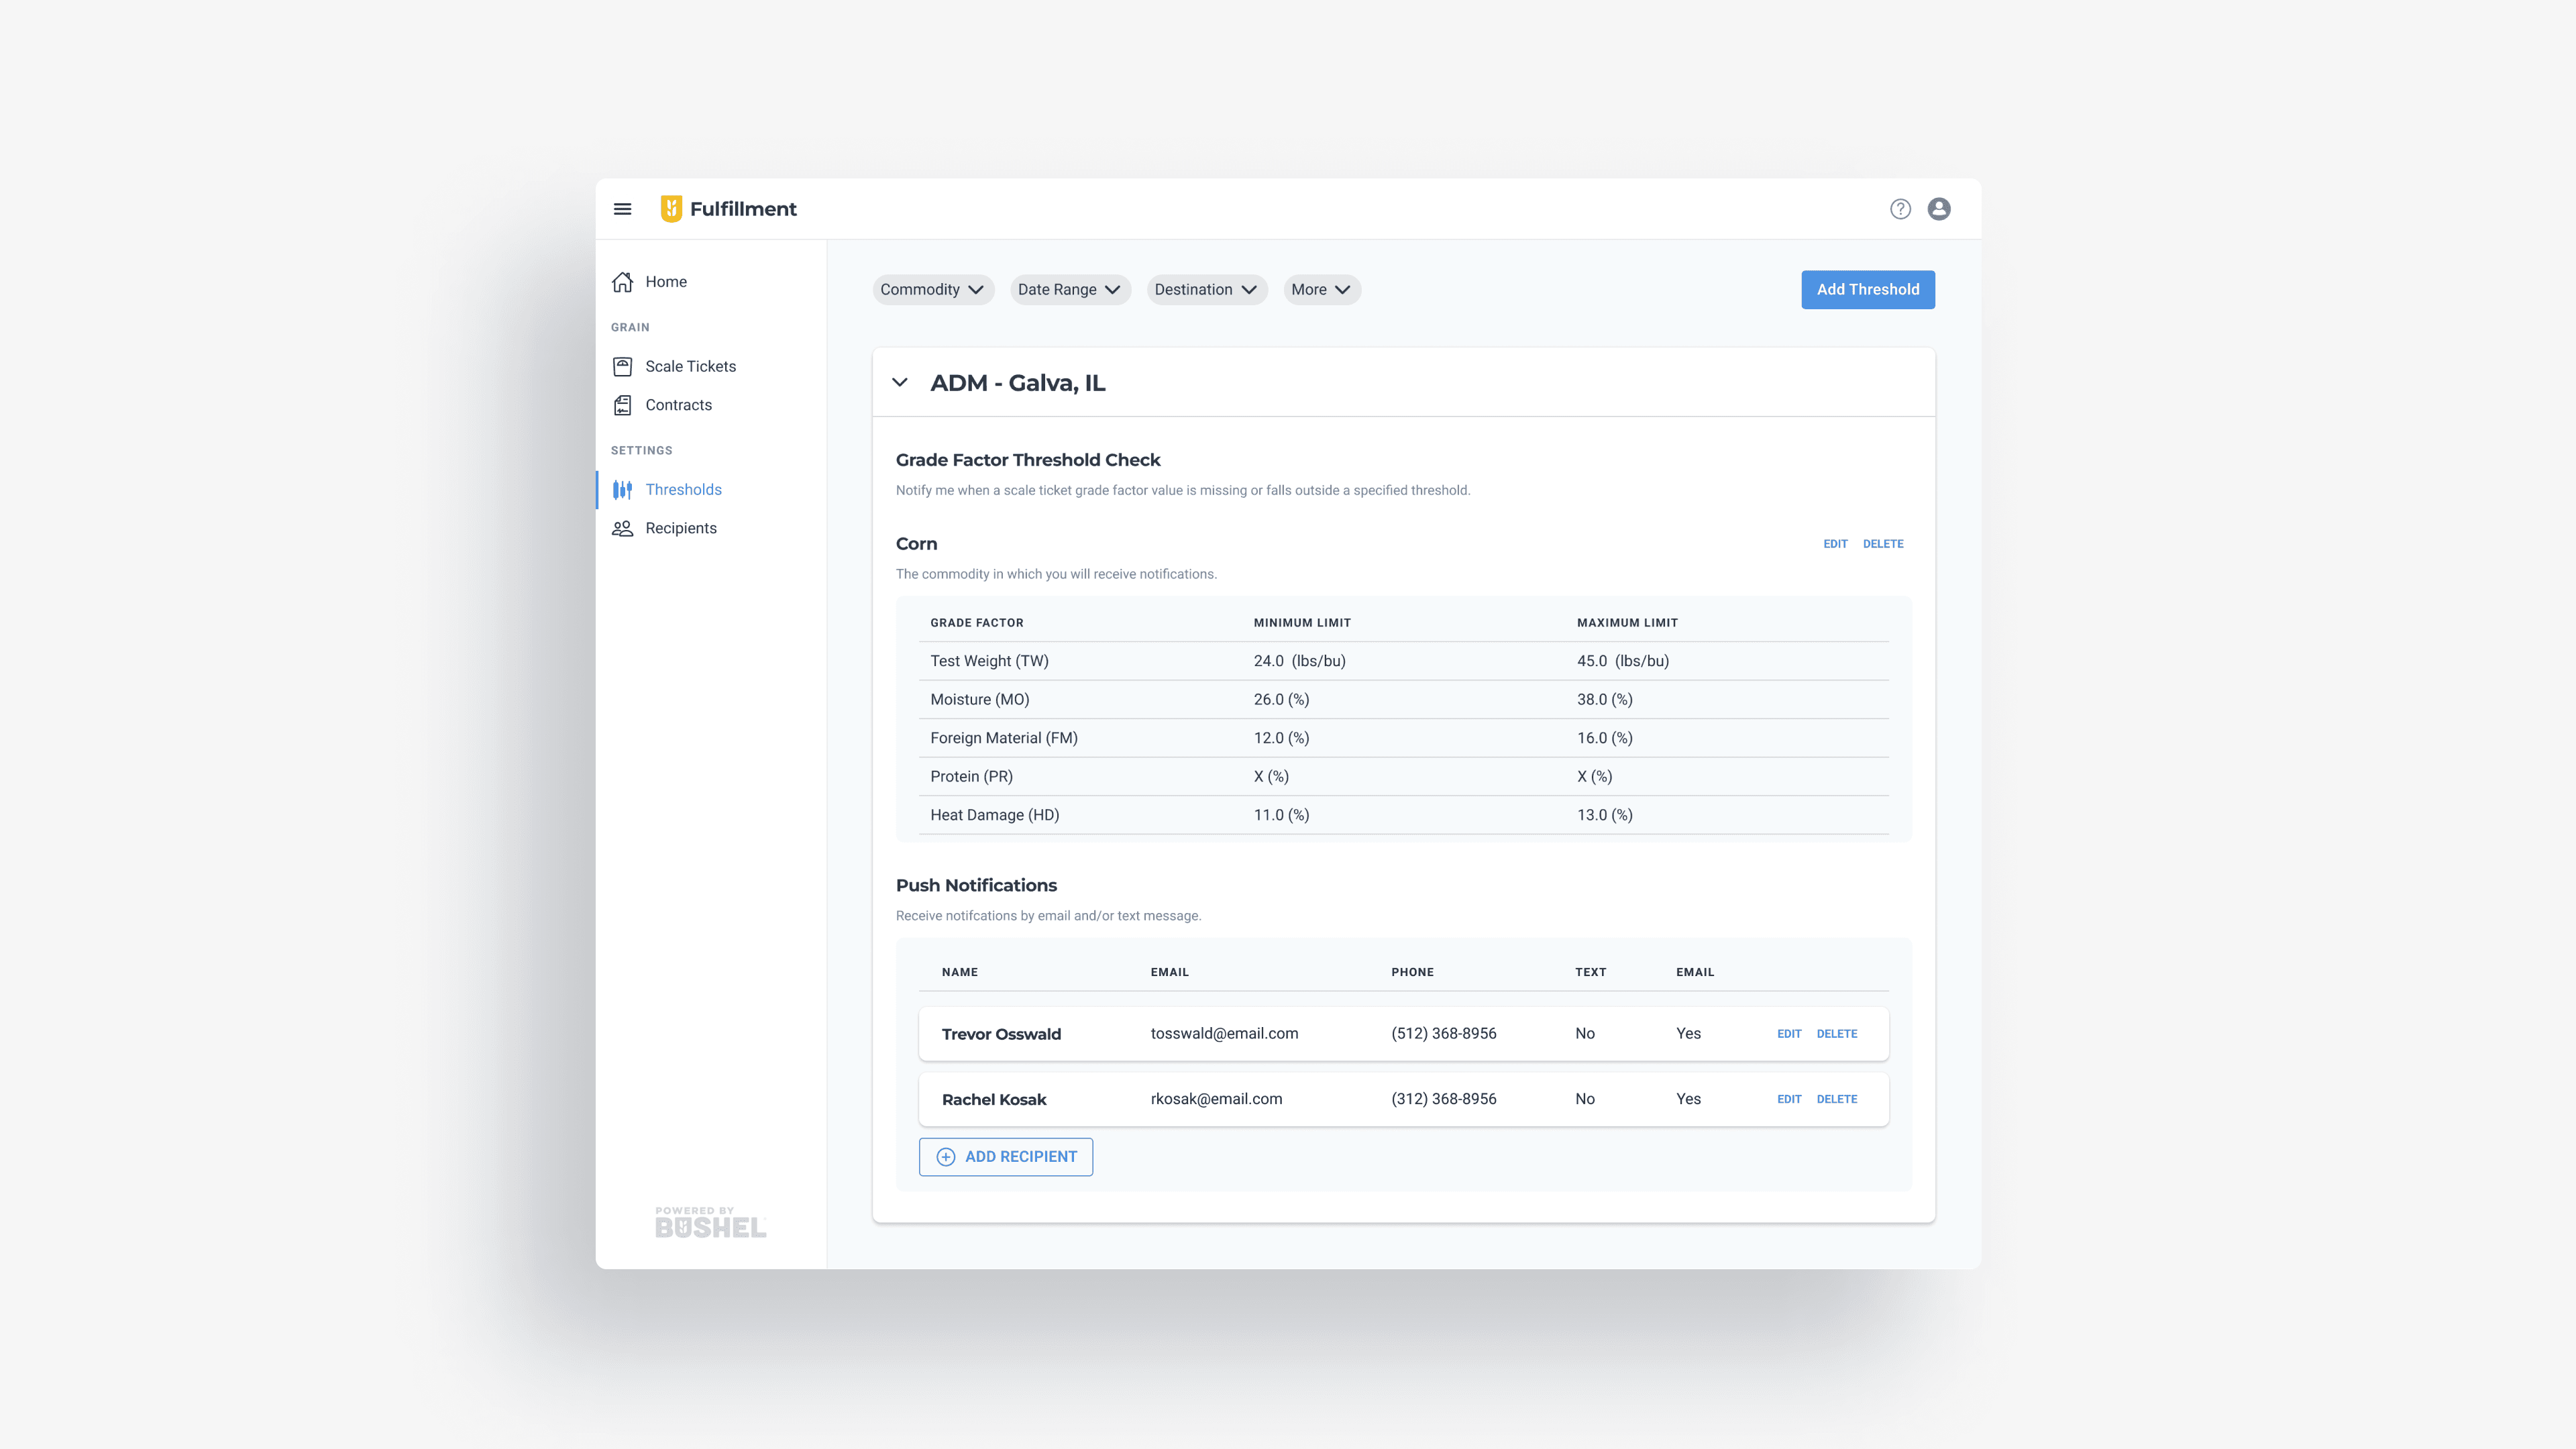
Task: Click Heat Damage minimum 11.0 (%)
Action: 1282,815
